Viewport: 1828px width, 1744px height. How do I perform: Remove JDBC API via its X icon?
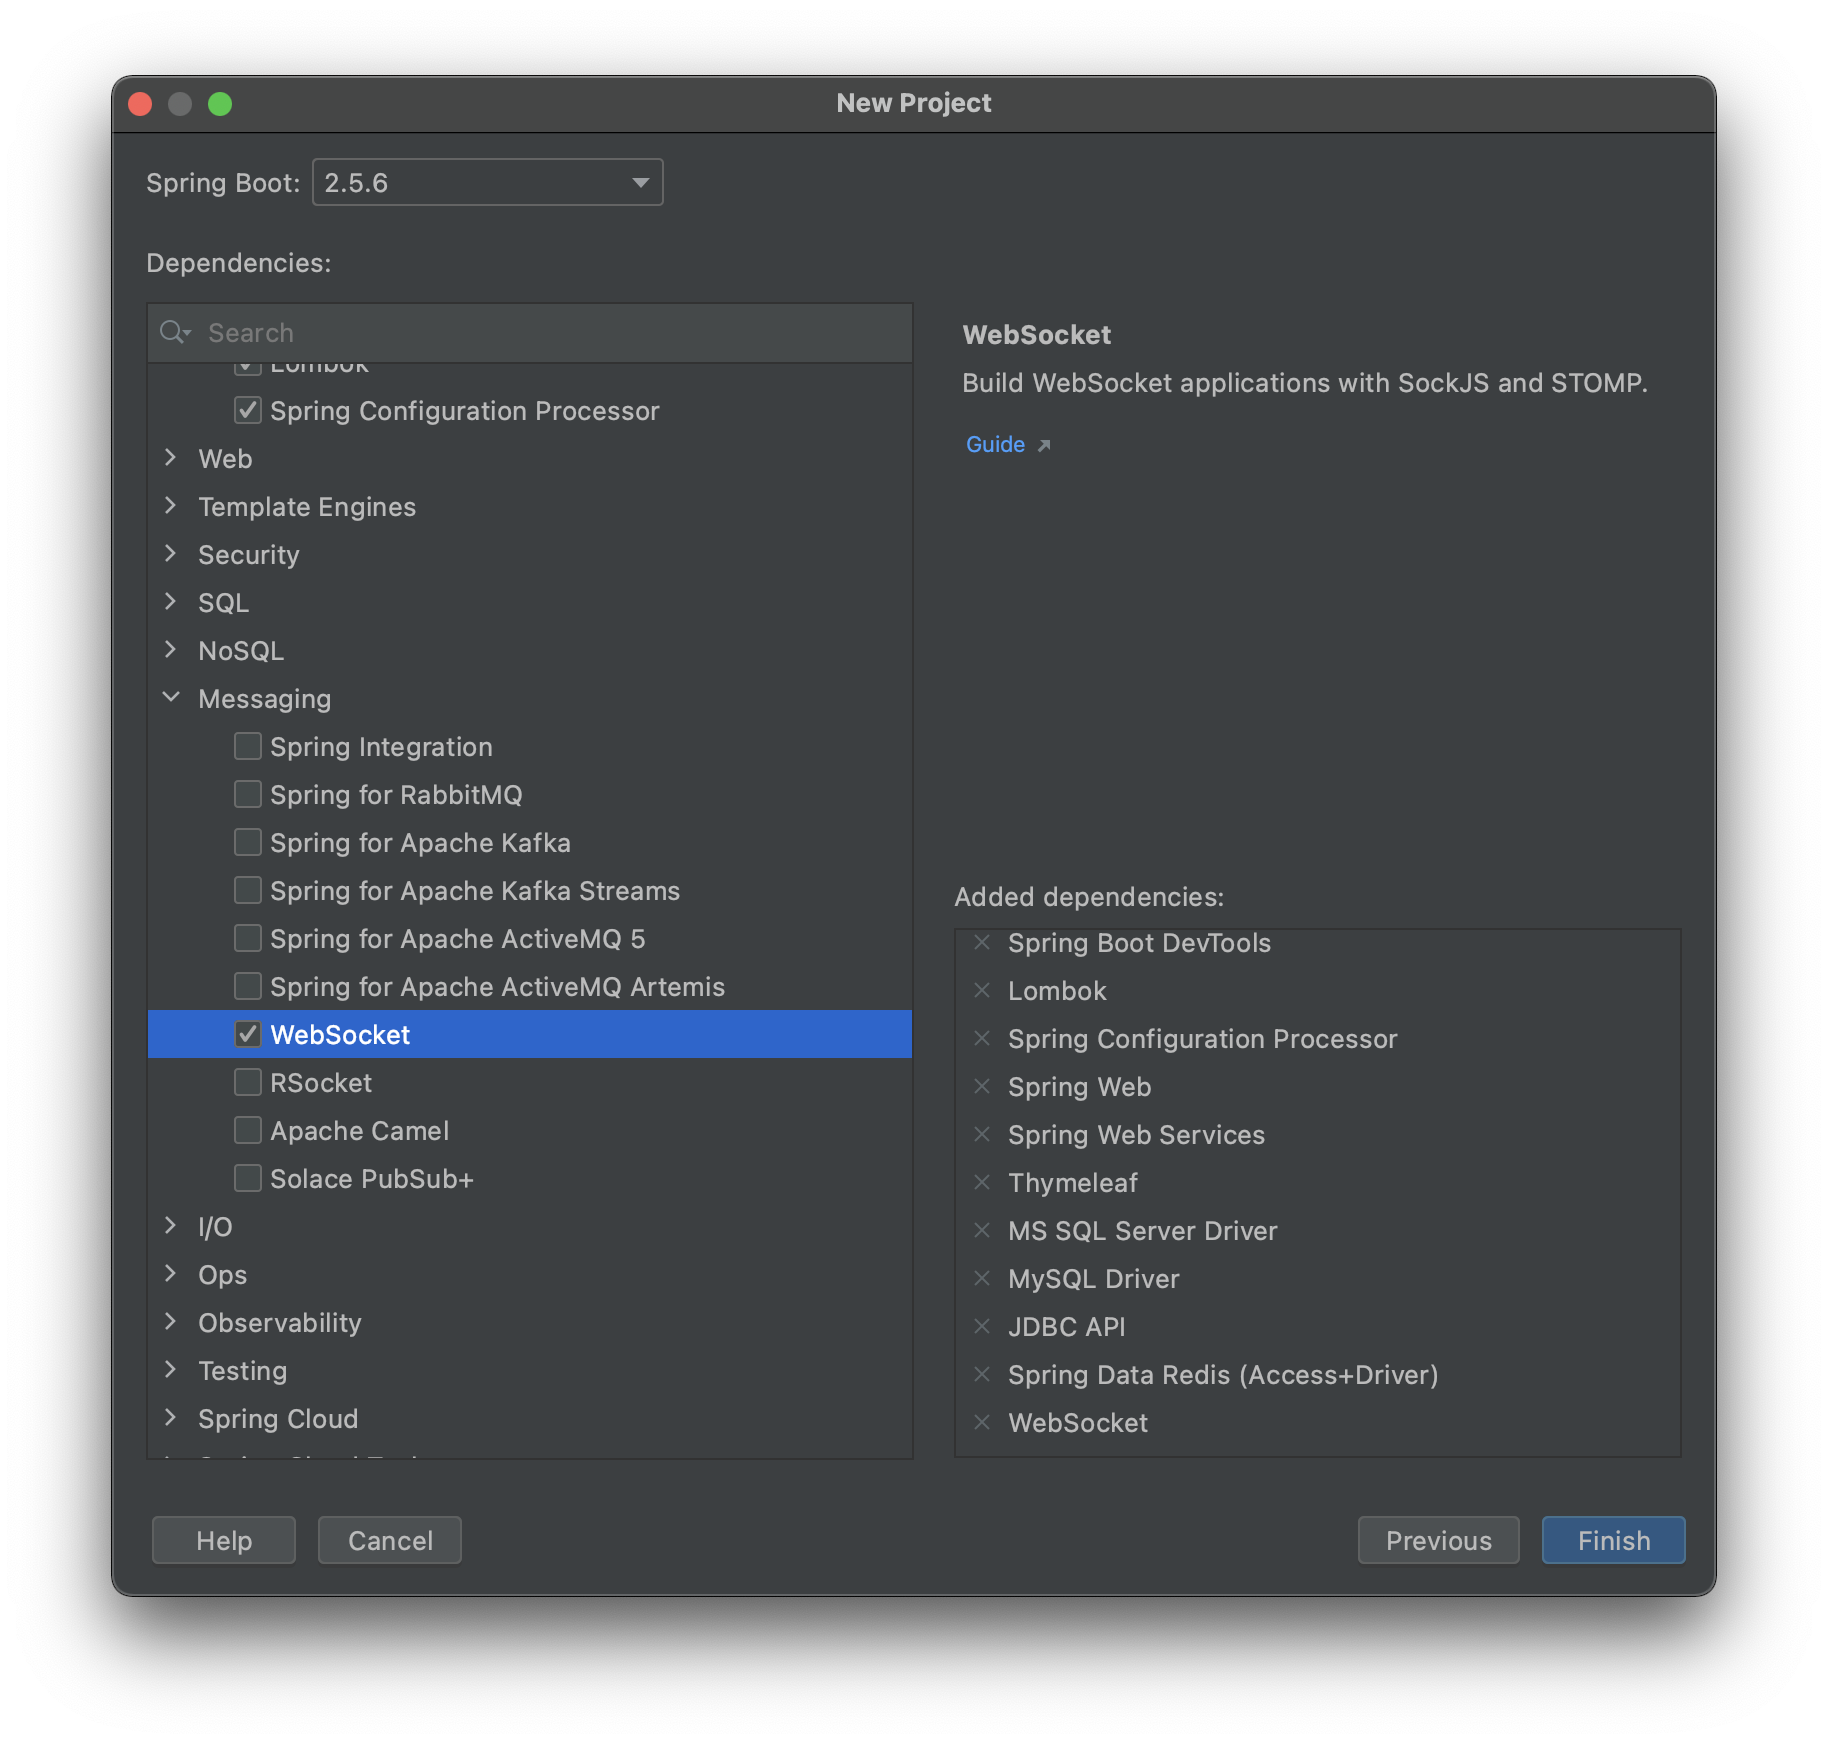click(982, 1326)
